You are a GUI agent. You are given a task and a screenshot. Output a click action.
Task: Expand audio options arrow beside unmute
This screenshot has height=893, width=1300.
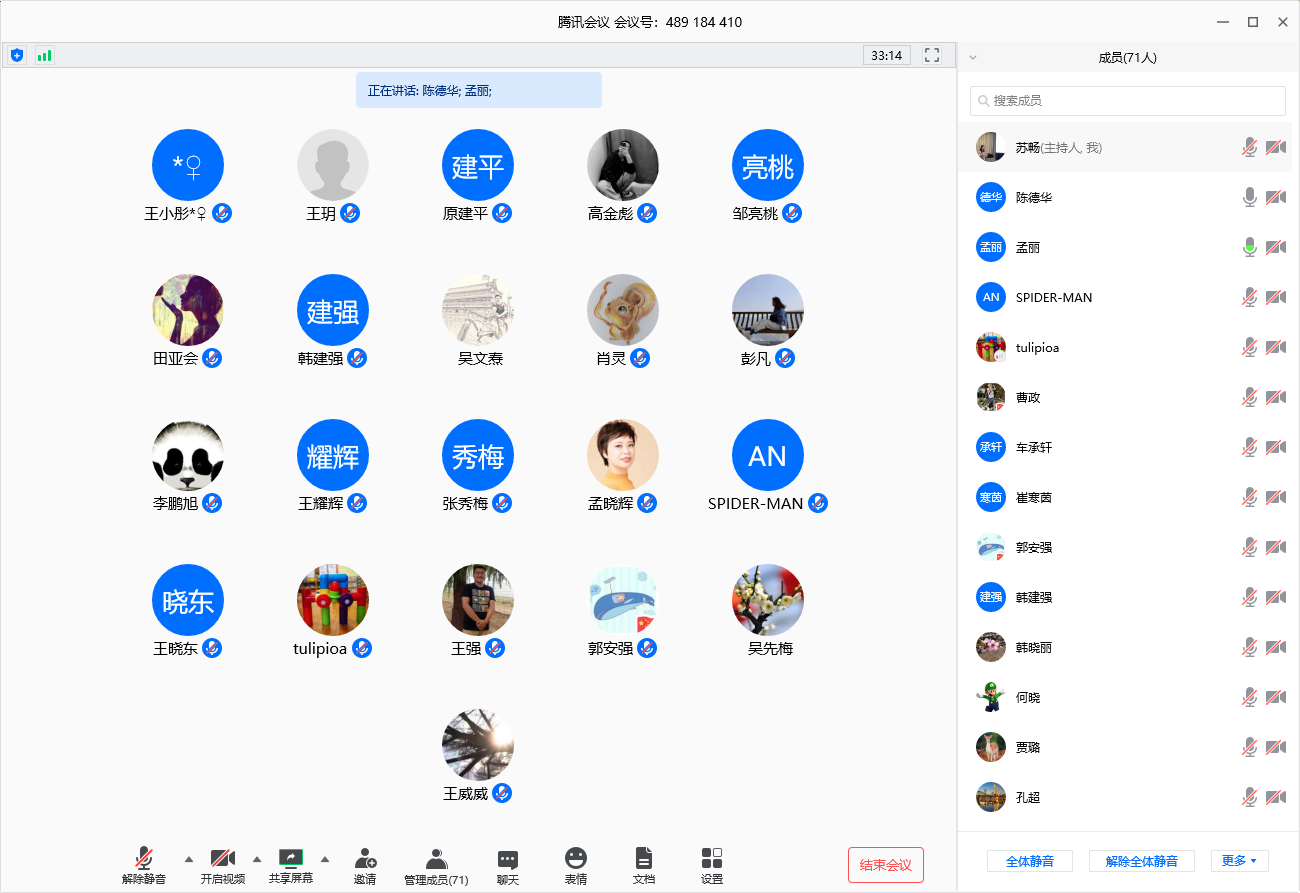coord(189,859)
